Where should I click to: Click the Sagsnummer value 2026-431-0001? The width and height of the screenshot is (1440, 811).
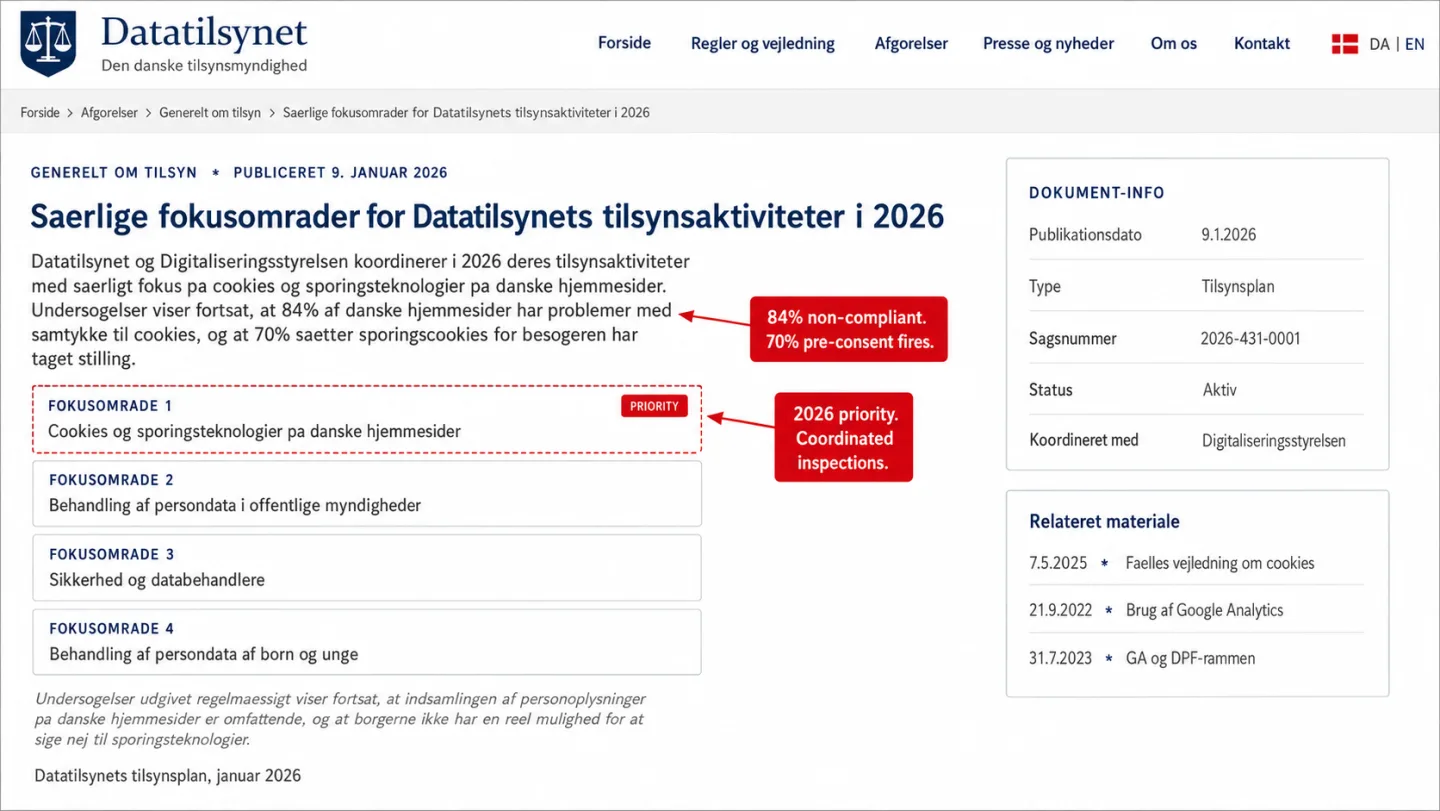click(1250, 339)
